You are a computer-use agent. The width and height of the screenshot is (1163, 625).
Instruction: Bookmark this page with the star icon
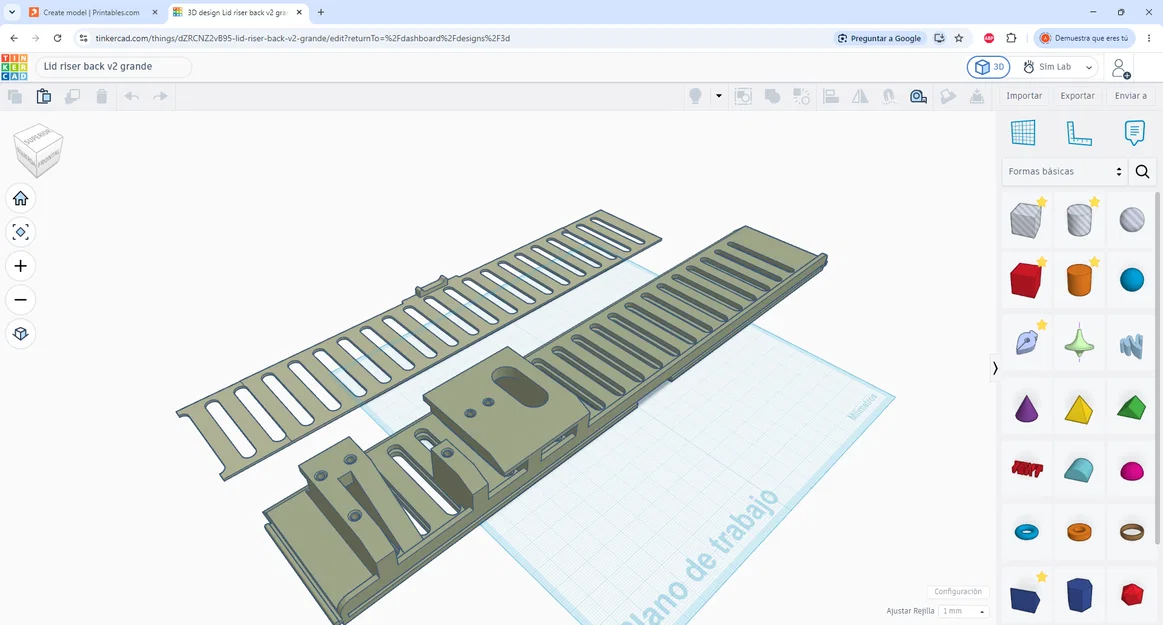pyautogui.click(x=959, y=38)
